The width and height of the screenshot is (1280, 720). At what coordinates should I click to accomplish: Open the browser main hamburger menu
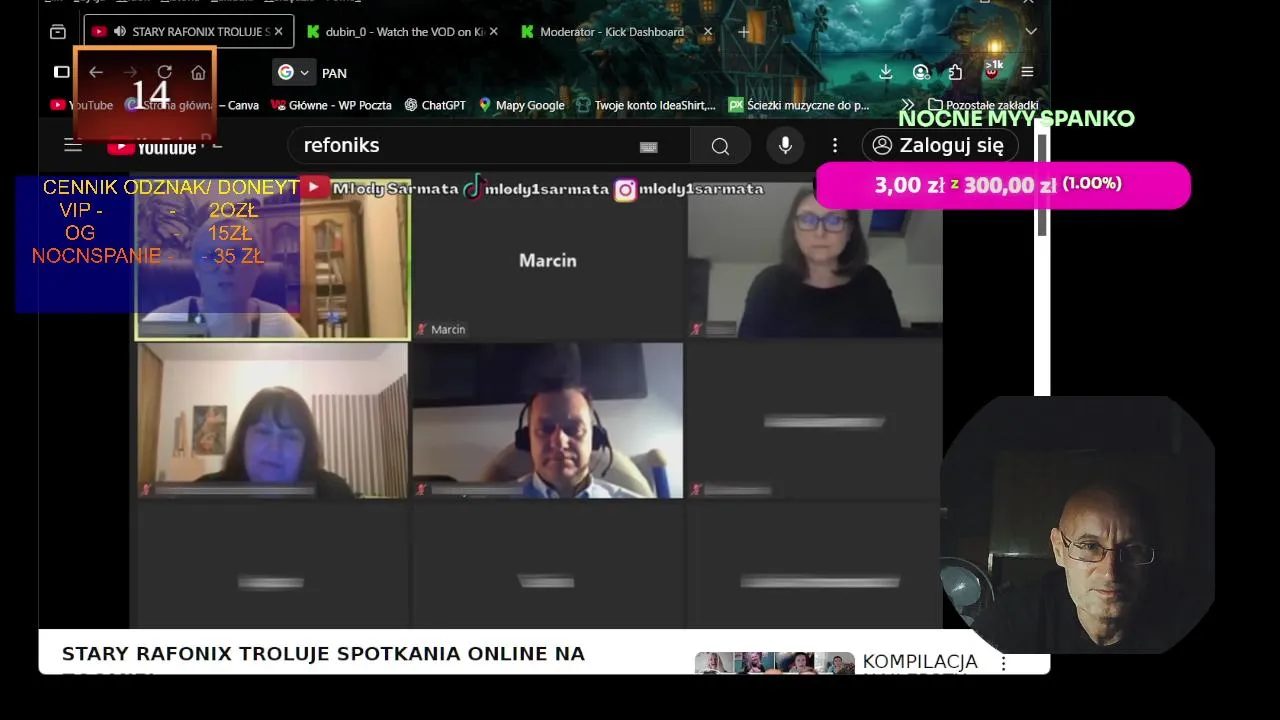click(1027, 72)
